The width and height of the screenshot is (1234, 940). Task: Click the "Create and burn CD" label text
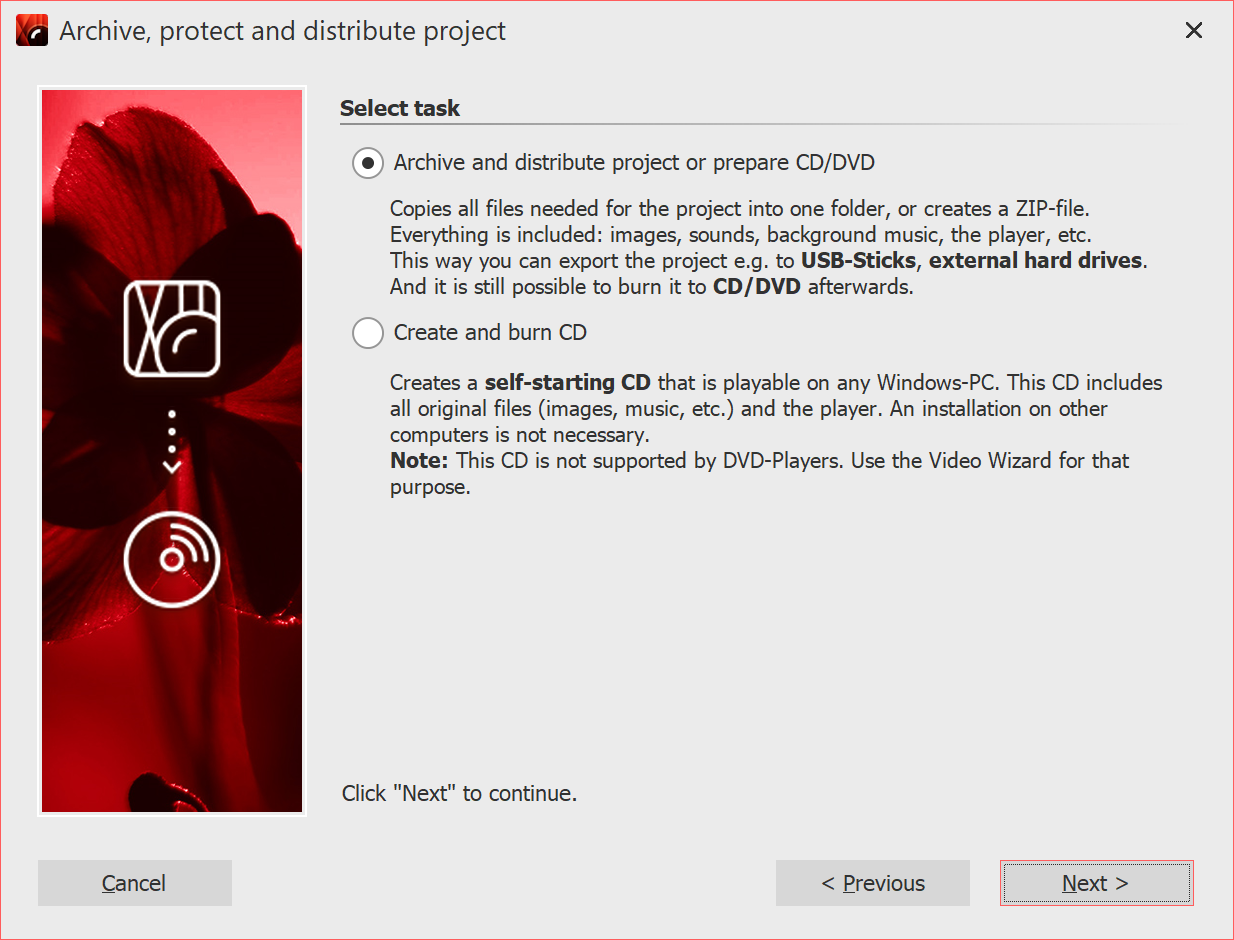click(490, 332)
